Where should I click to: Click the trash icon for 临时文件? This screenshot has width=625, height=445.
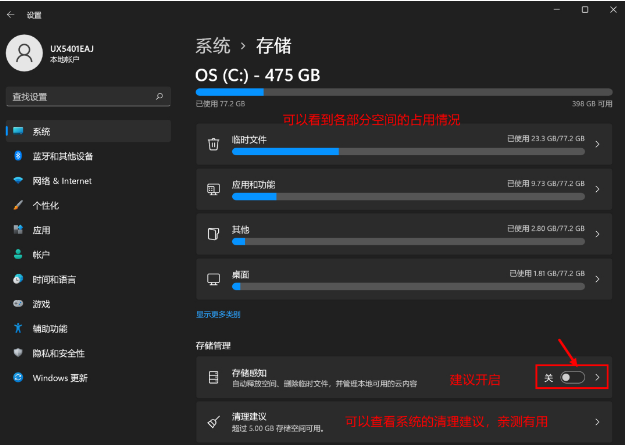pos(213,144)
